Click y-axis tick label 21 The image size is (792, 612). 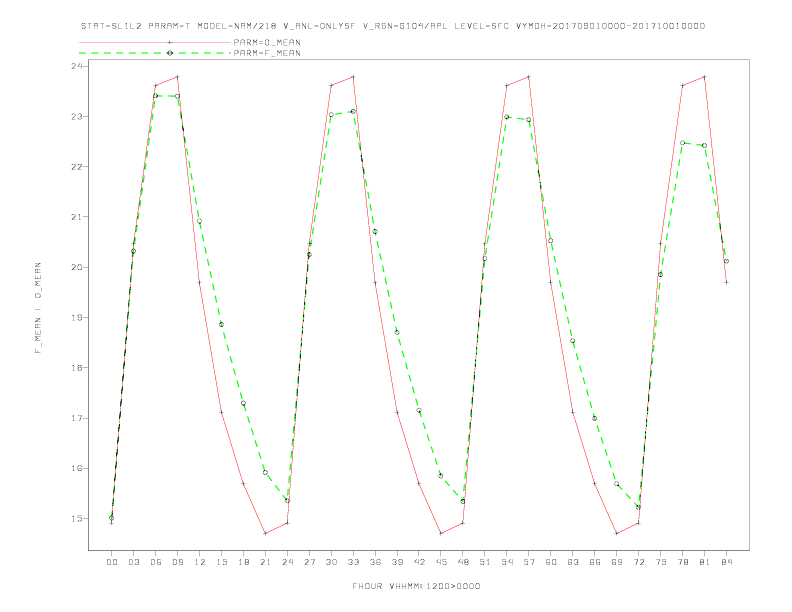point(77,217)
